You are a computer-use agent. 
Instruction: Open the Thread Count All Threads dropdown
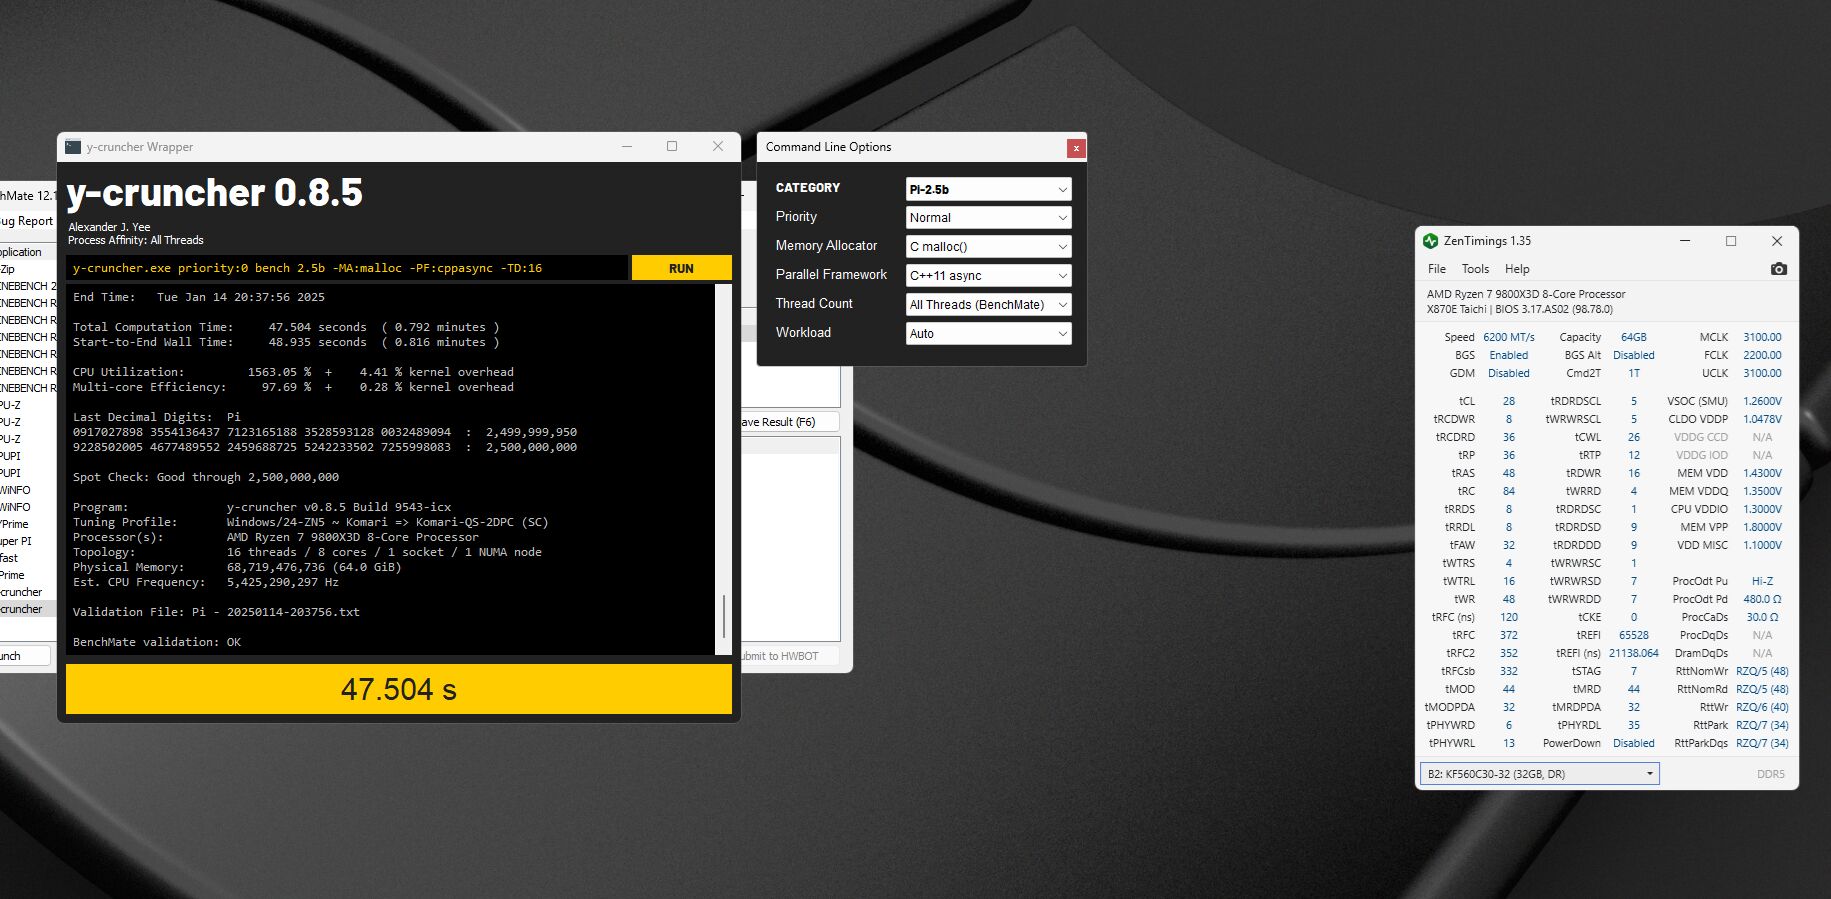tap(988, 304)
